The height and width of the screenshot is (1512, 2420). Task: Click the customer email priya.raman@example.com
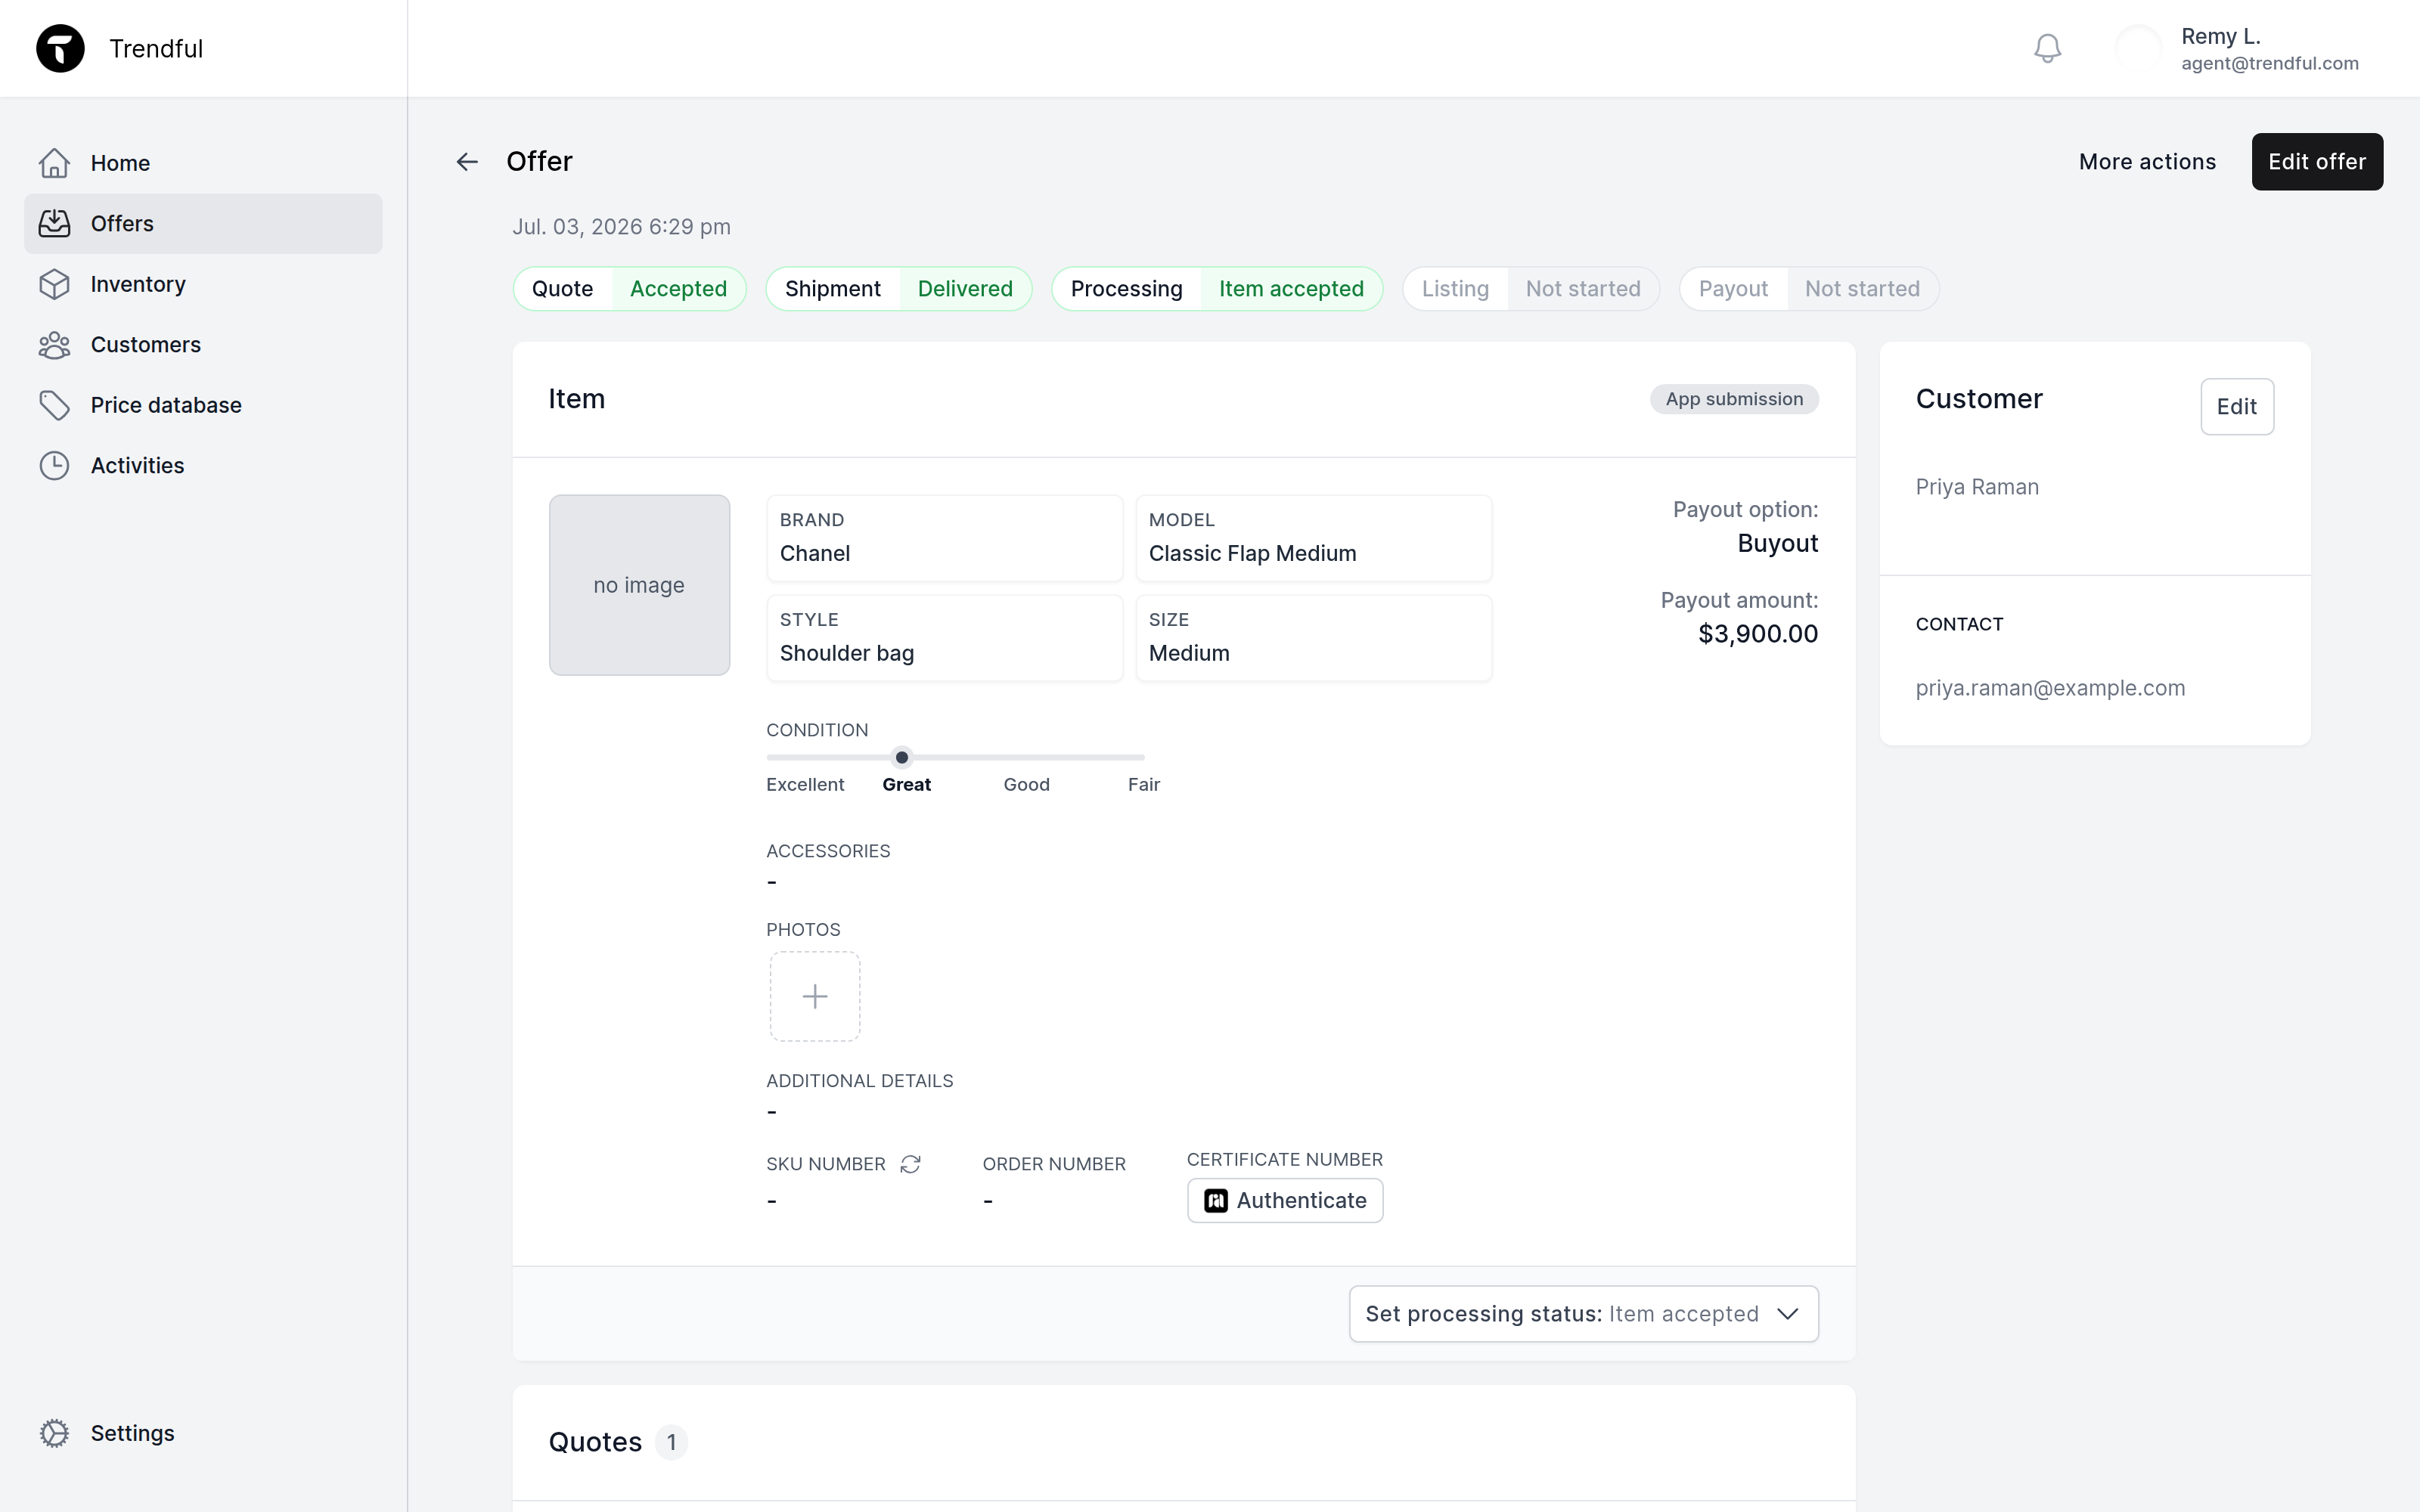2050,688
